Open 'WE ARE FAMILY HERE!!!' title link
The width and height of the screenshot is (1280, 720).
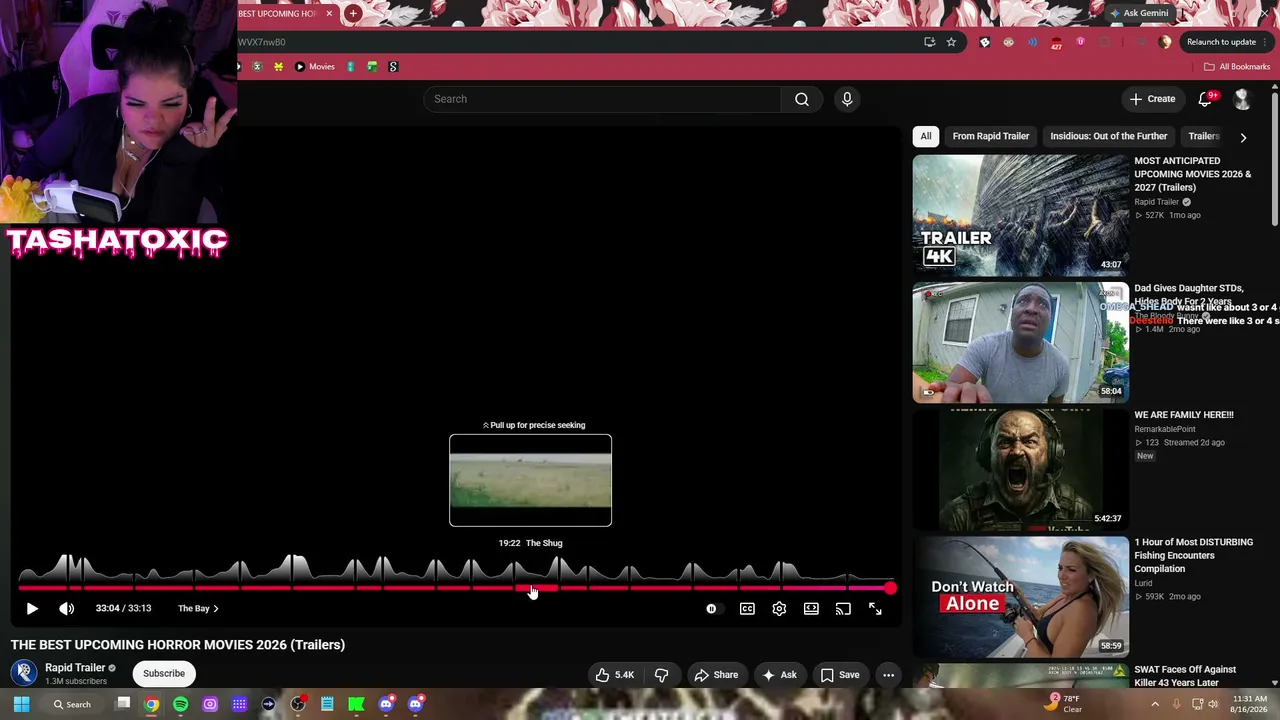(1183, 415)
